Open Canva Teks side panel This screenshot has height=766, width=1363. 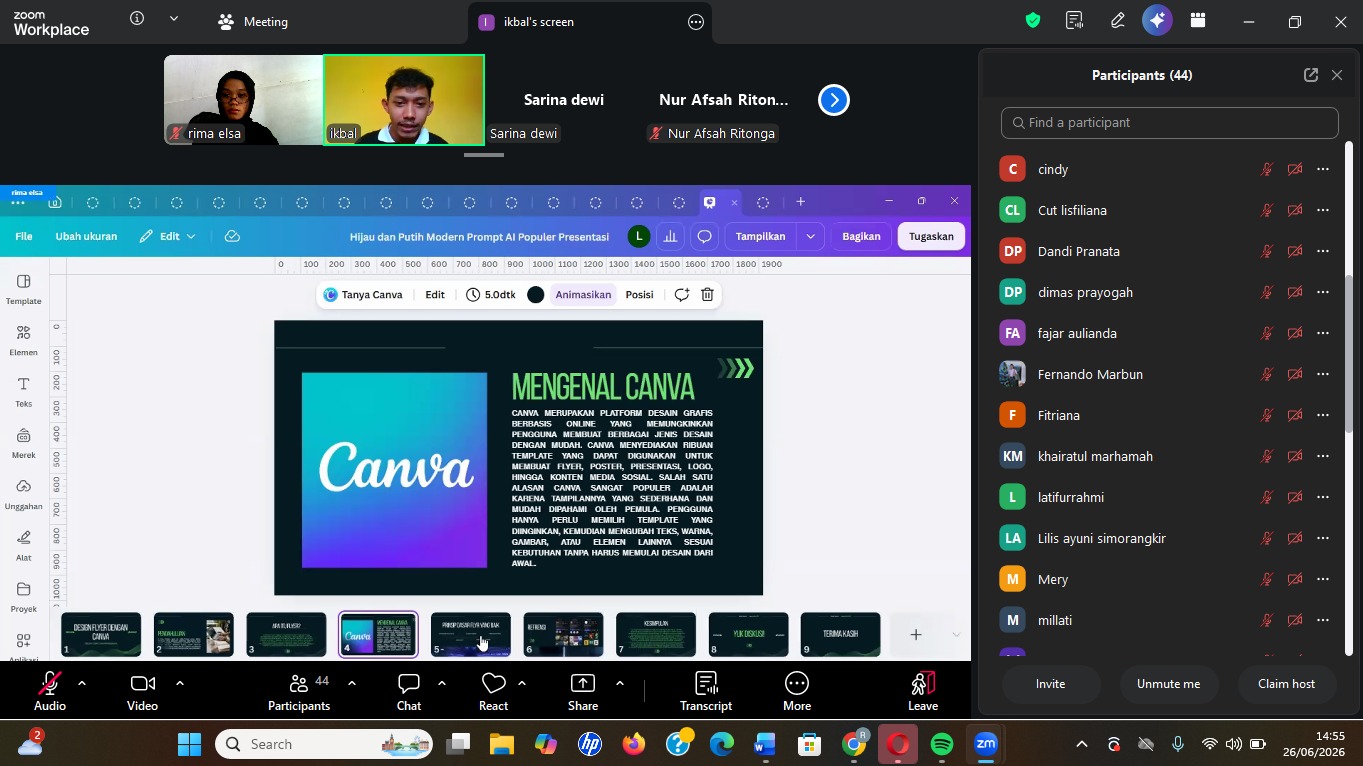coord(24,392)
